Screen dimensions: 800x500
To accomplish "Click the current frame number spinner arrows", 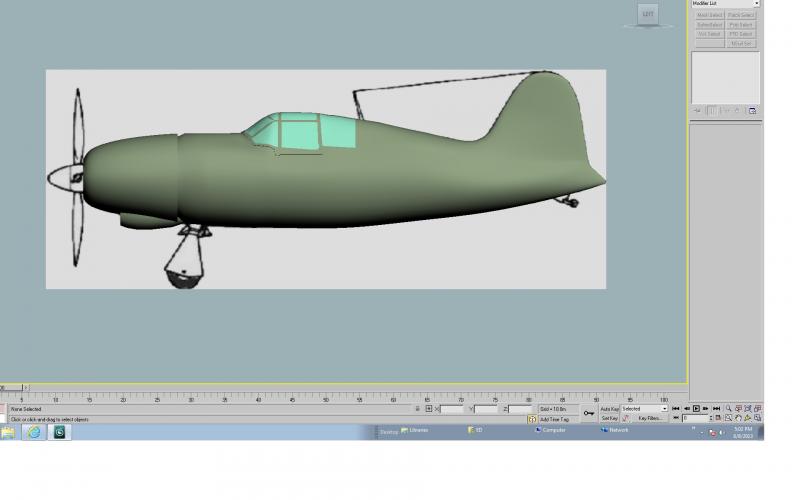I will [x=711, y=418].
